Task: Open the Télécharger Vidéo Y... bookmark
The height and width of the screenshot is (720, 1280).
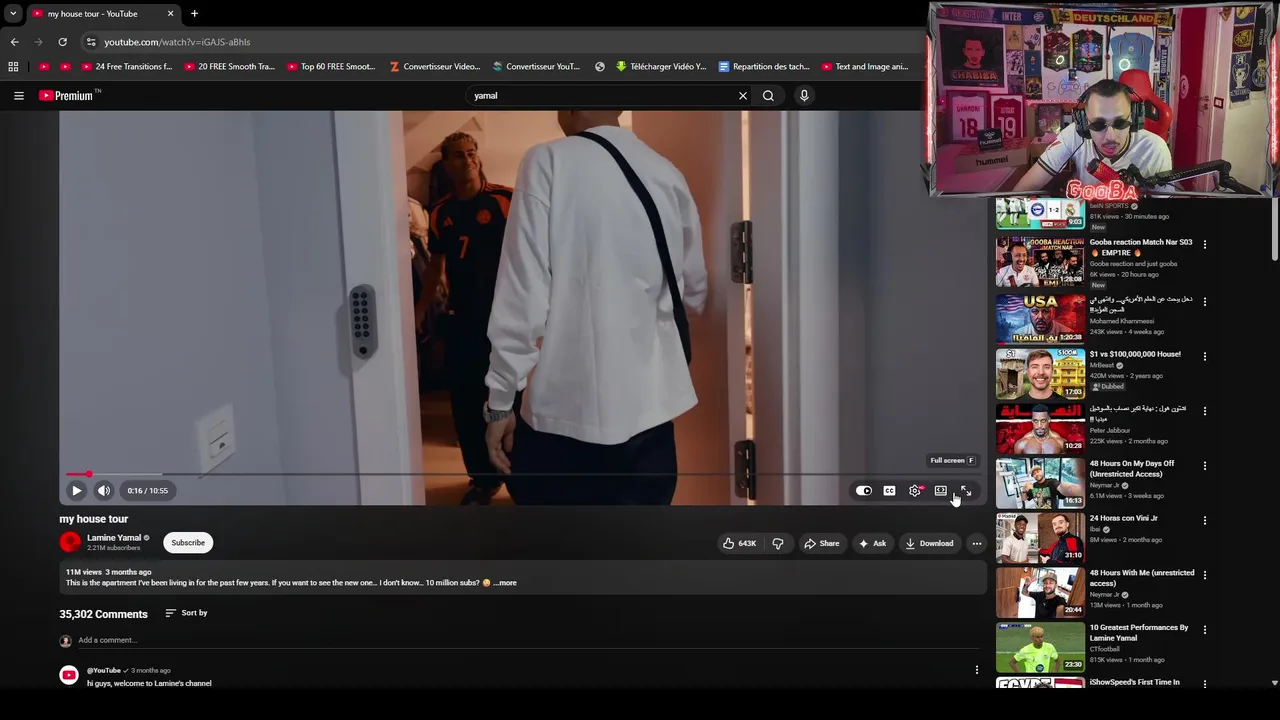Action: [x=661, y=67]
